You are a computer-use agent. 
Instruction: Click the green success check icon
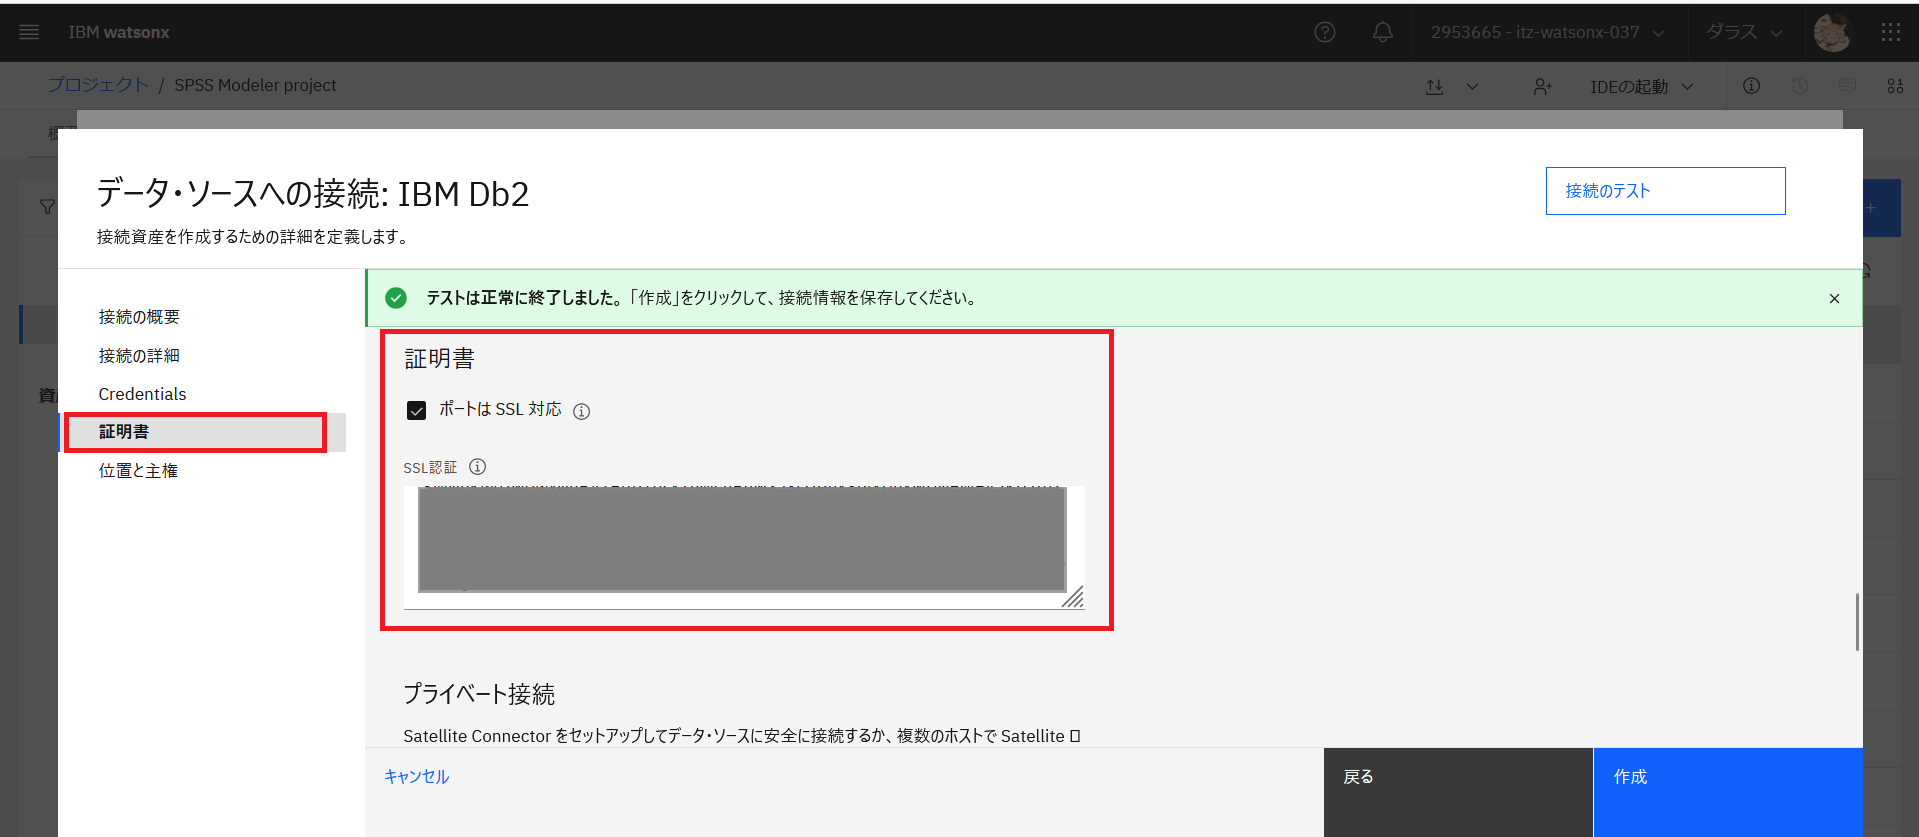pyautogui.click(x=396, y=298)
